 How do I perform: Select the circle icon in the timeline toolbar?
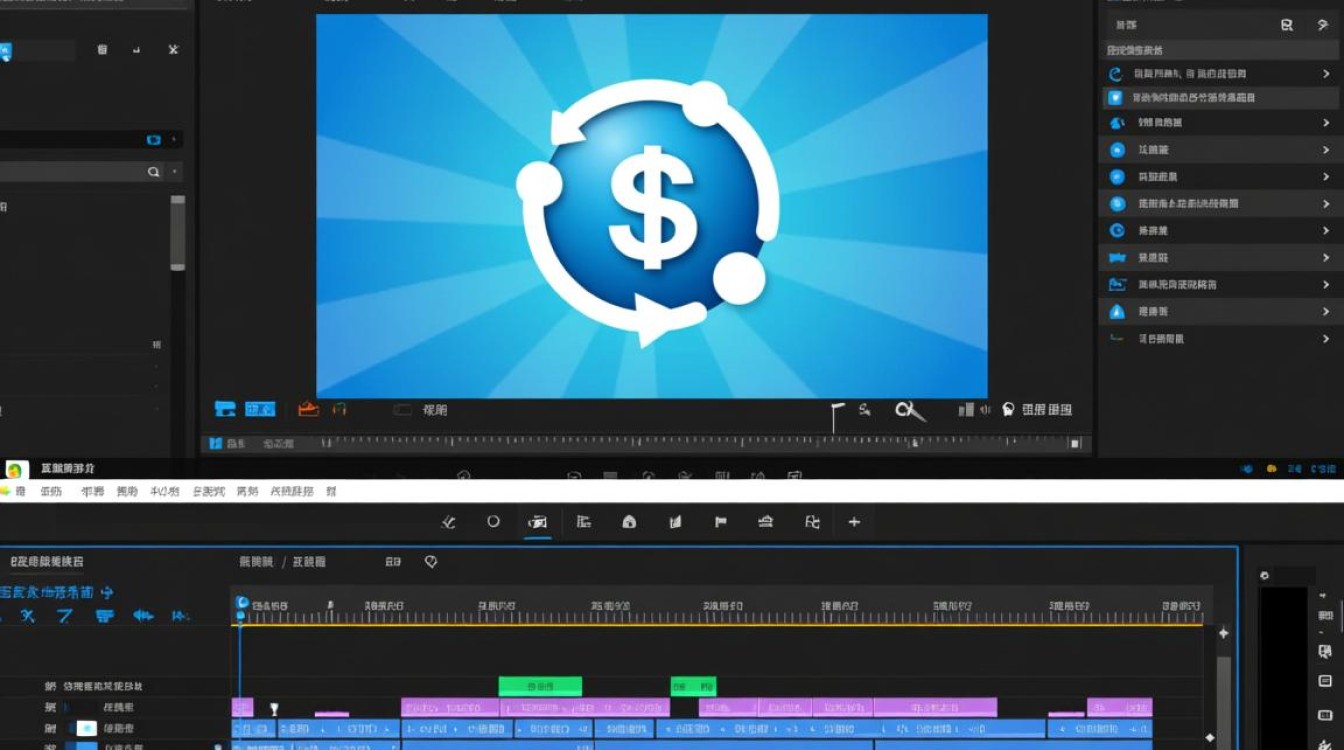tap(493, 521)
